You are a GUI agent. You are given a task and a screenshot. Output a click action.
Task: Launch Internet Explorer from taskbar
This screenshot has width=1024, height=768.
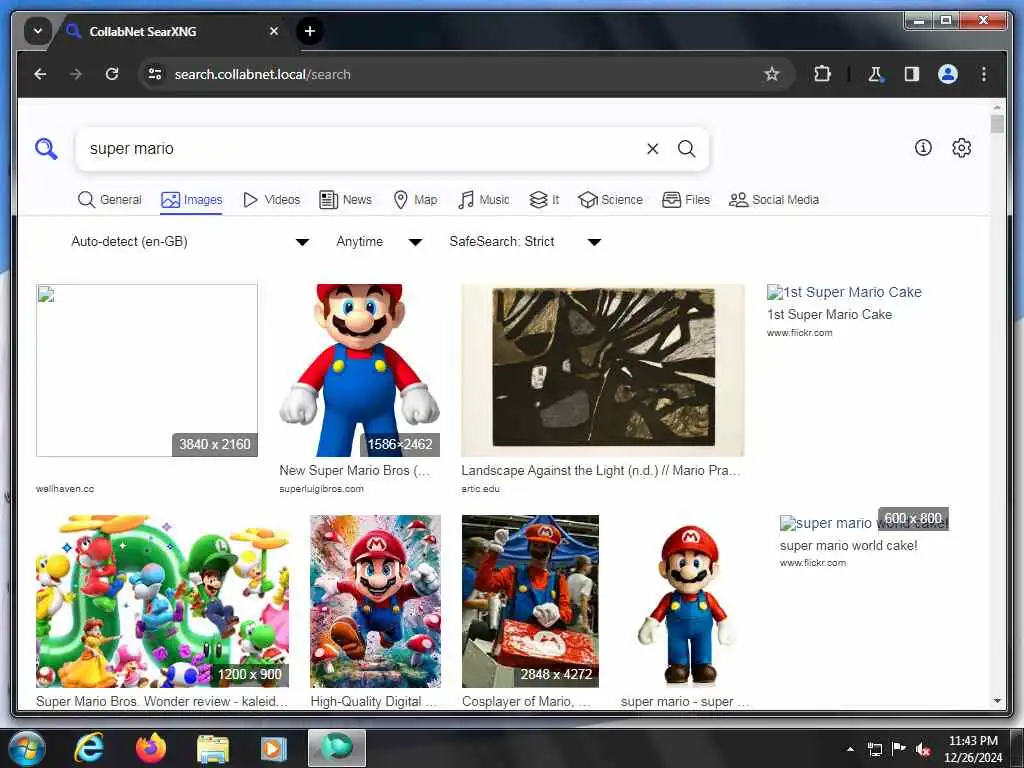pos(89,748)
